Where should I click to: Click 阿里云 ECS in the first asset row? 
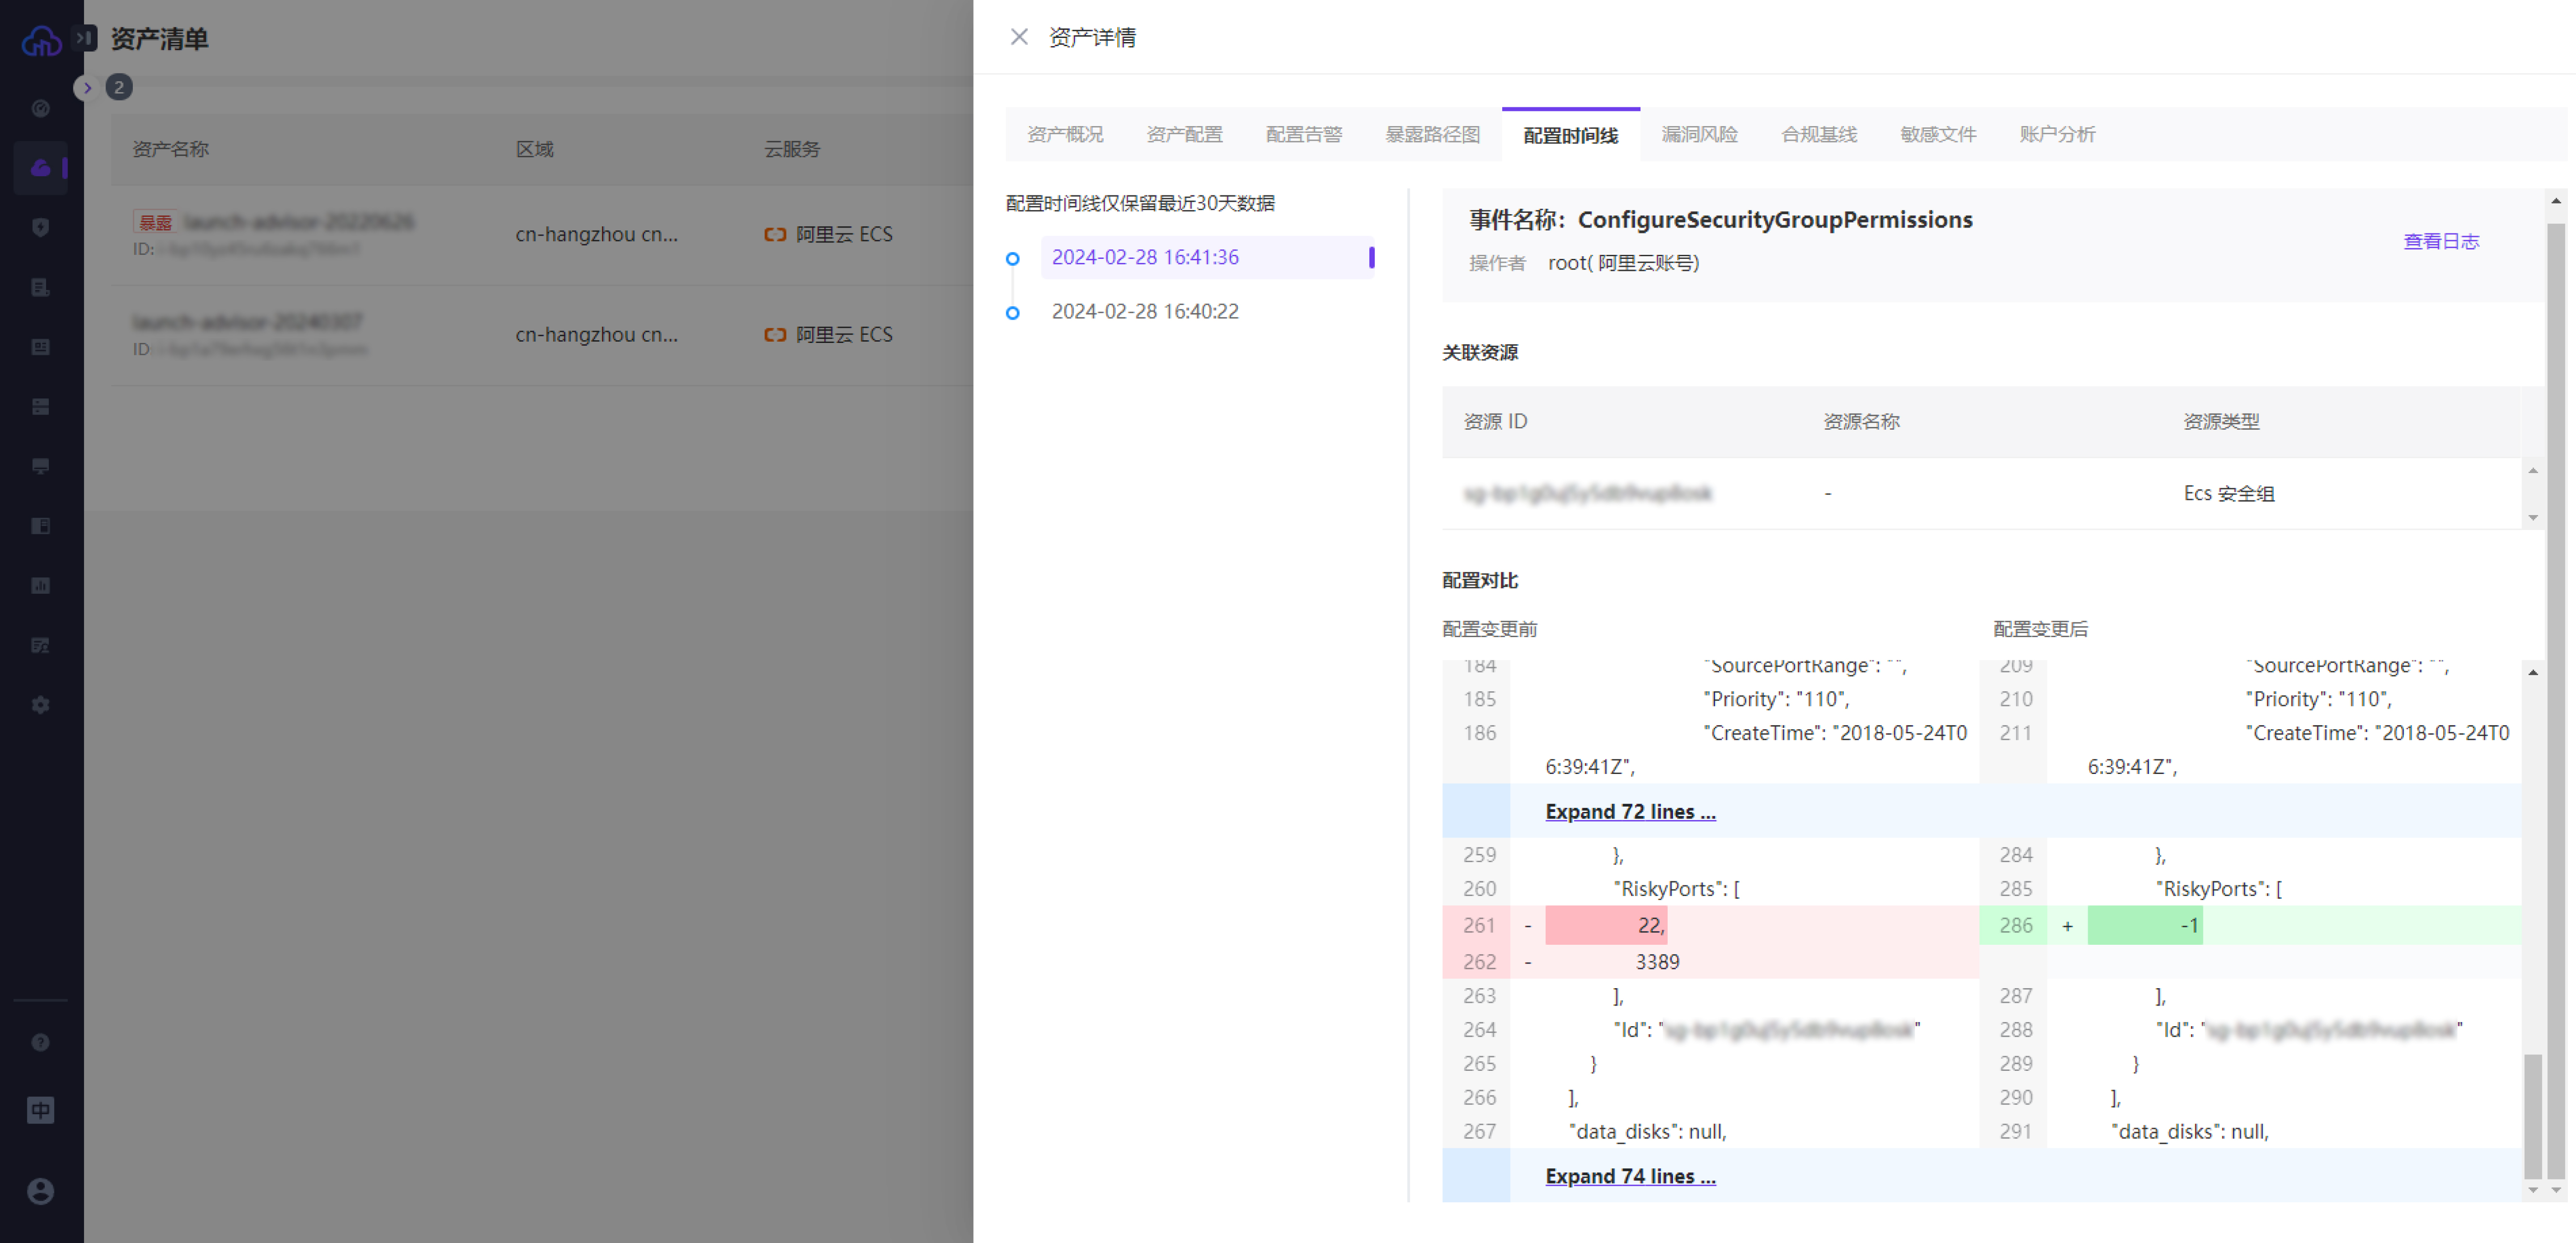(x=844, y=235)
